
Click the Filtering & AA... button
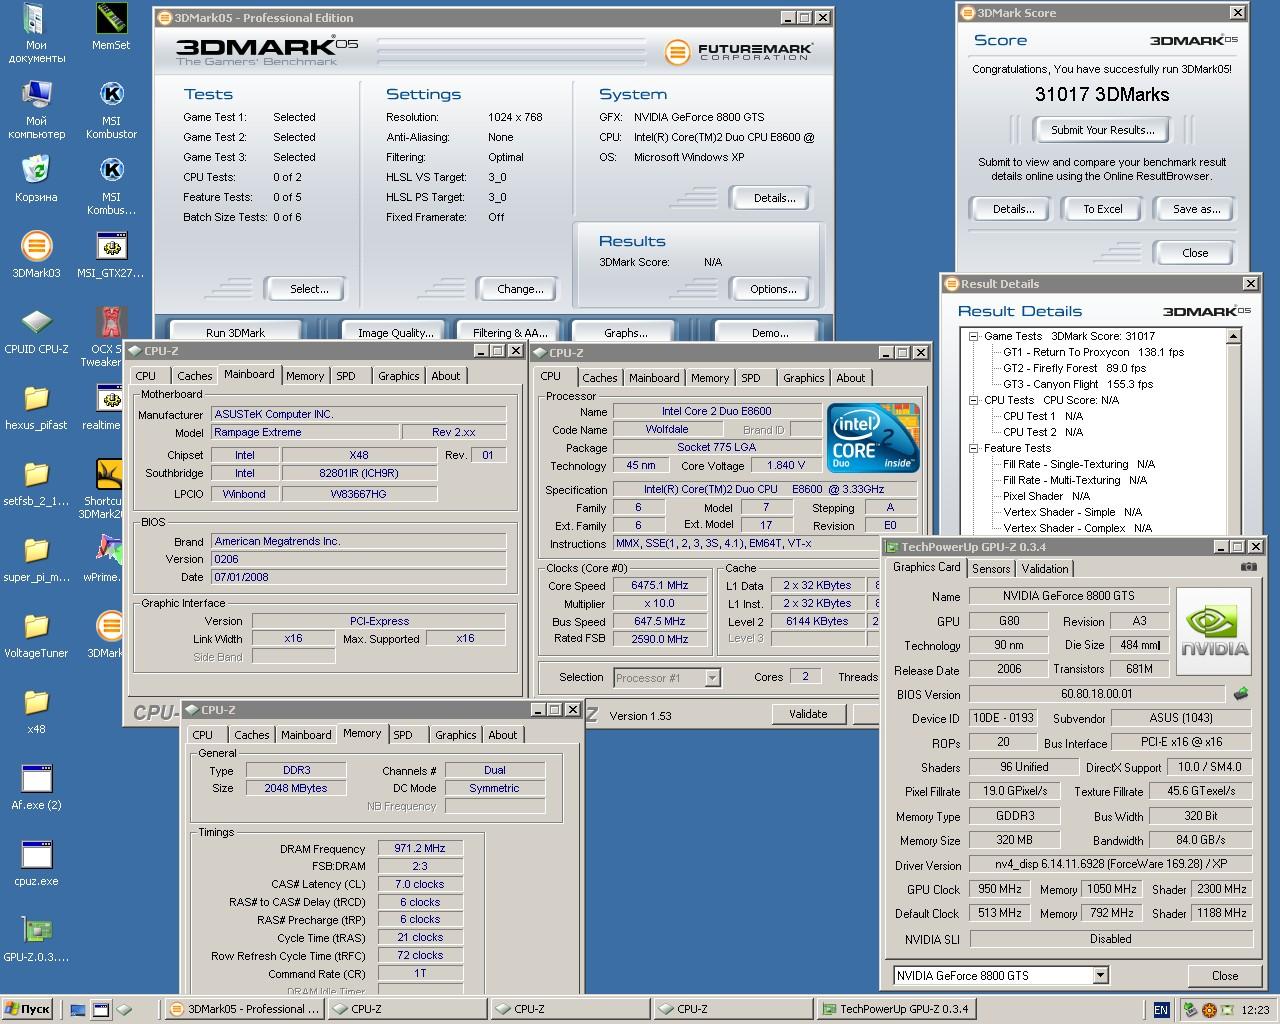tap(510, 332)
